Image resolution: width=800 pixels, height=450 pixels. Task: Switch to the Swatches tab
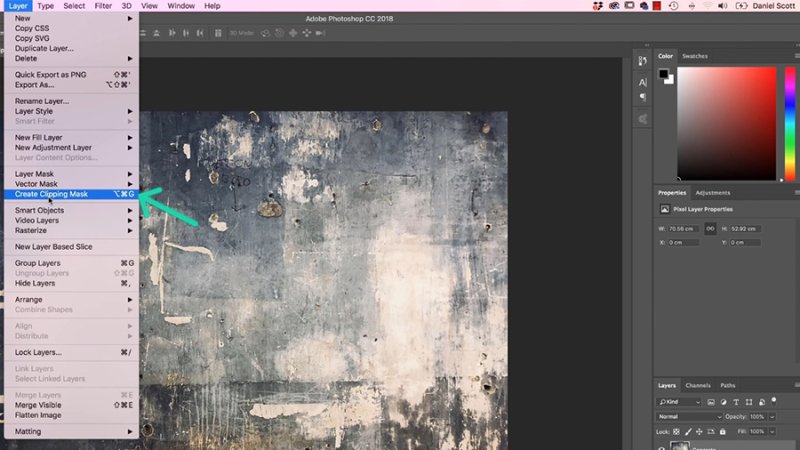click(694, 56)
